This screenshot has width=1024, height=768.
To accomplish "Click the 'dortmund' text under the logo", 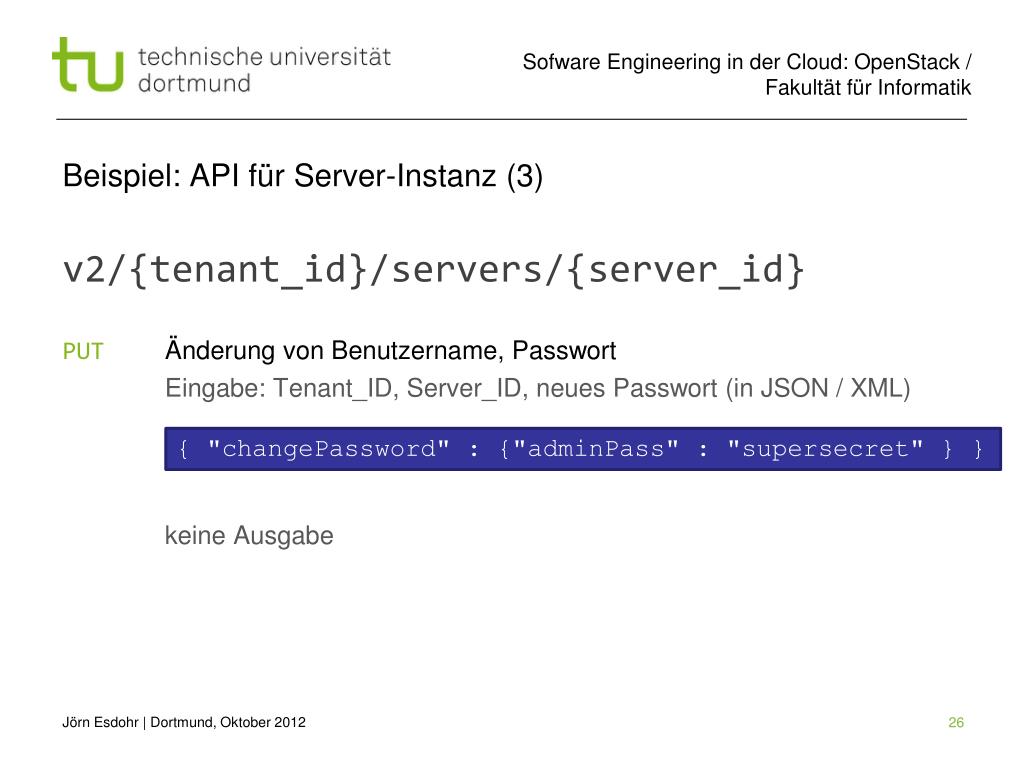I will tap(194, 84).
